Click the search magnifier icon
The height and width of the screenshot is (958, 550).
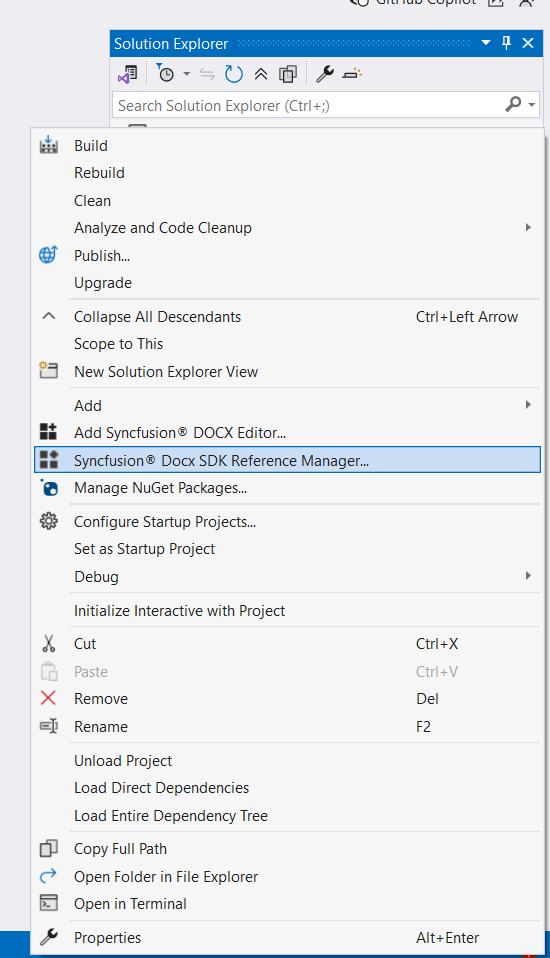(x=513, y=104)
